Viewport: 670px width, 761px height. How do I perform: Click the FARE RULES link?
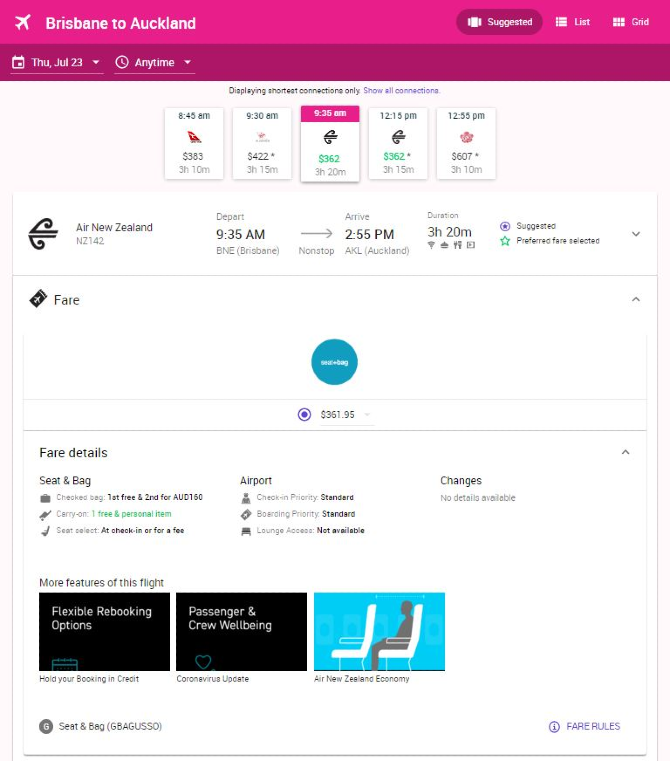tap(593, 727)
